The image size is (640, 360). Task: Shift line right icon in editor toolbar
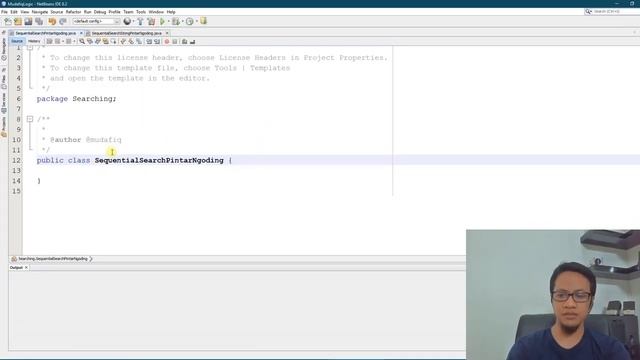157,41
